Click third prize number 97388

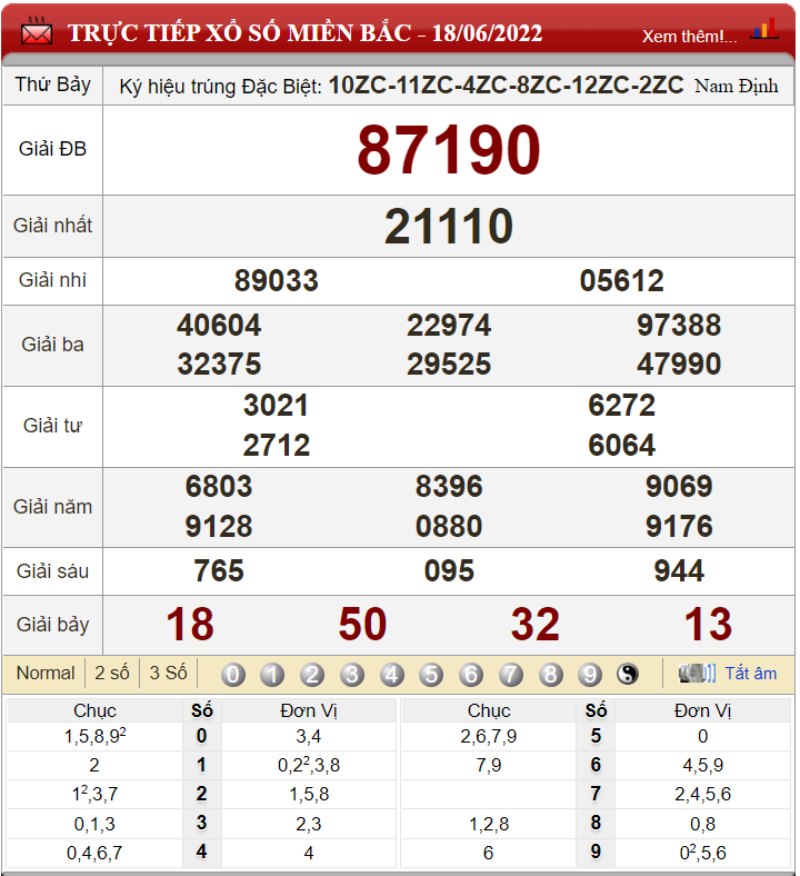[x=679, y=325]
